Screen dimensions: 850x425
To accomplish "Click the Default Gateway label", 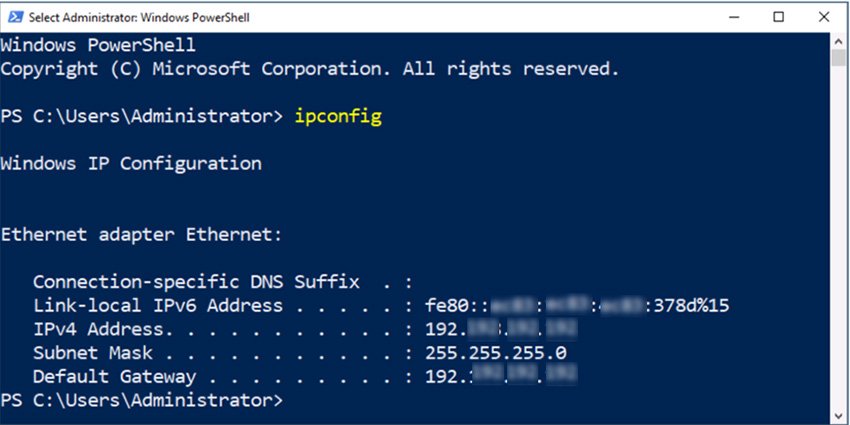I will click(x=114, y=377).
